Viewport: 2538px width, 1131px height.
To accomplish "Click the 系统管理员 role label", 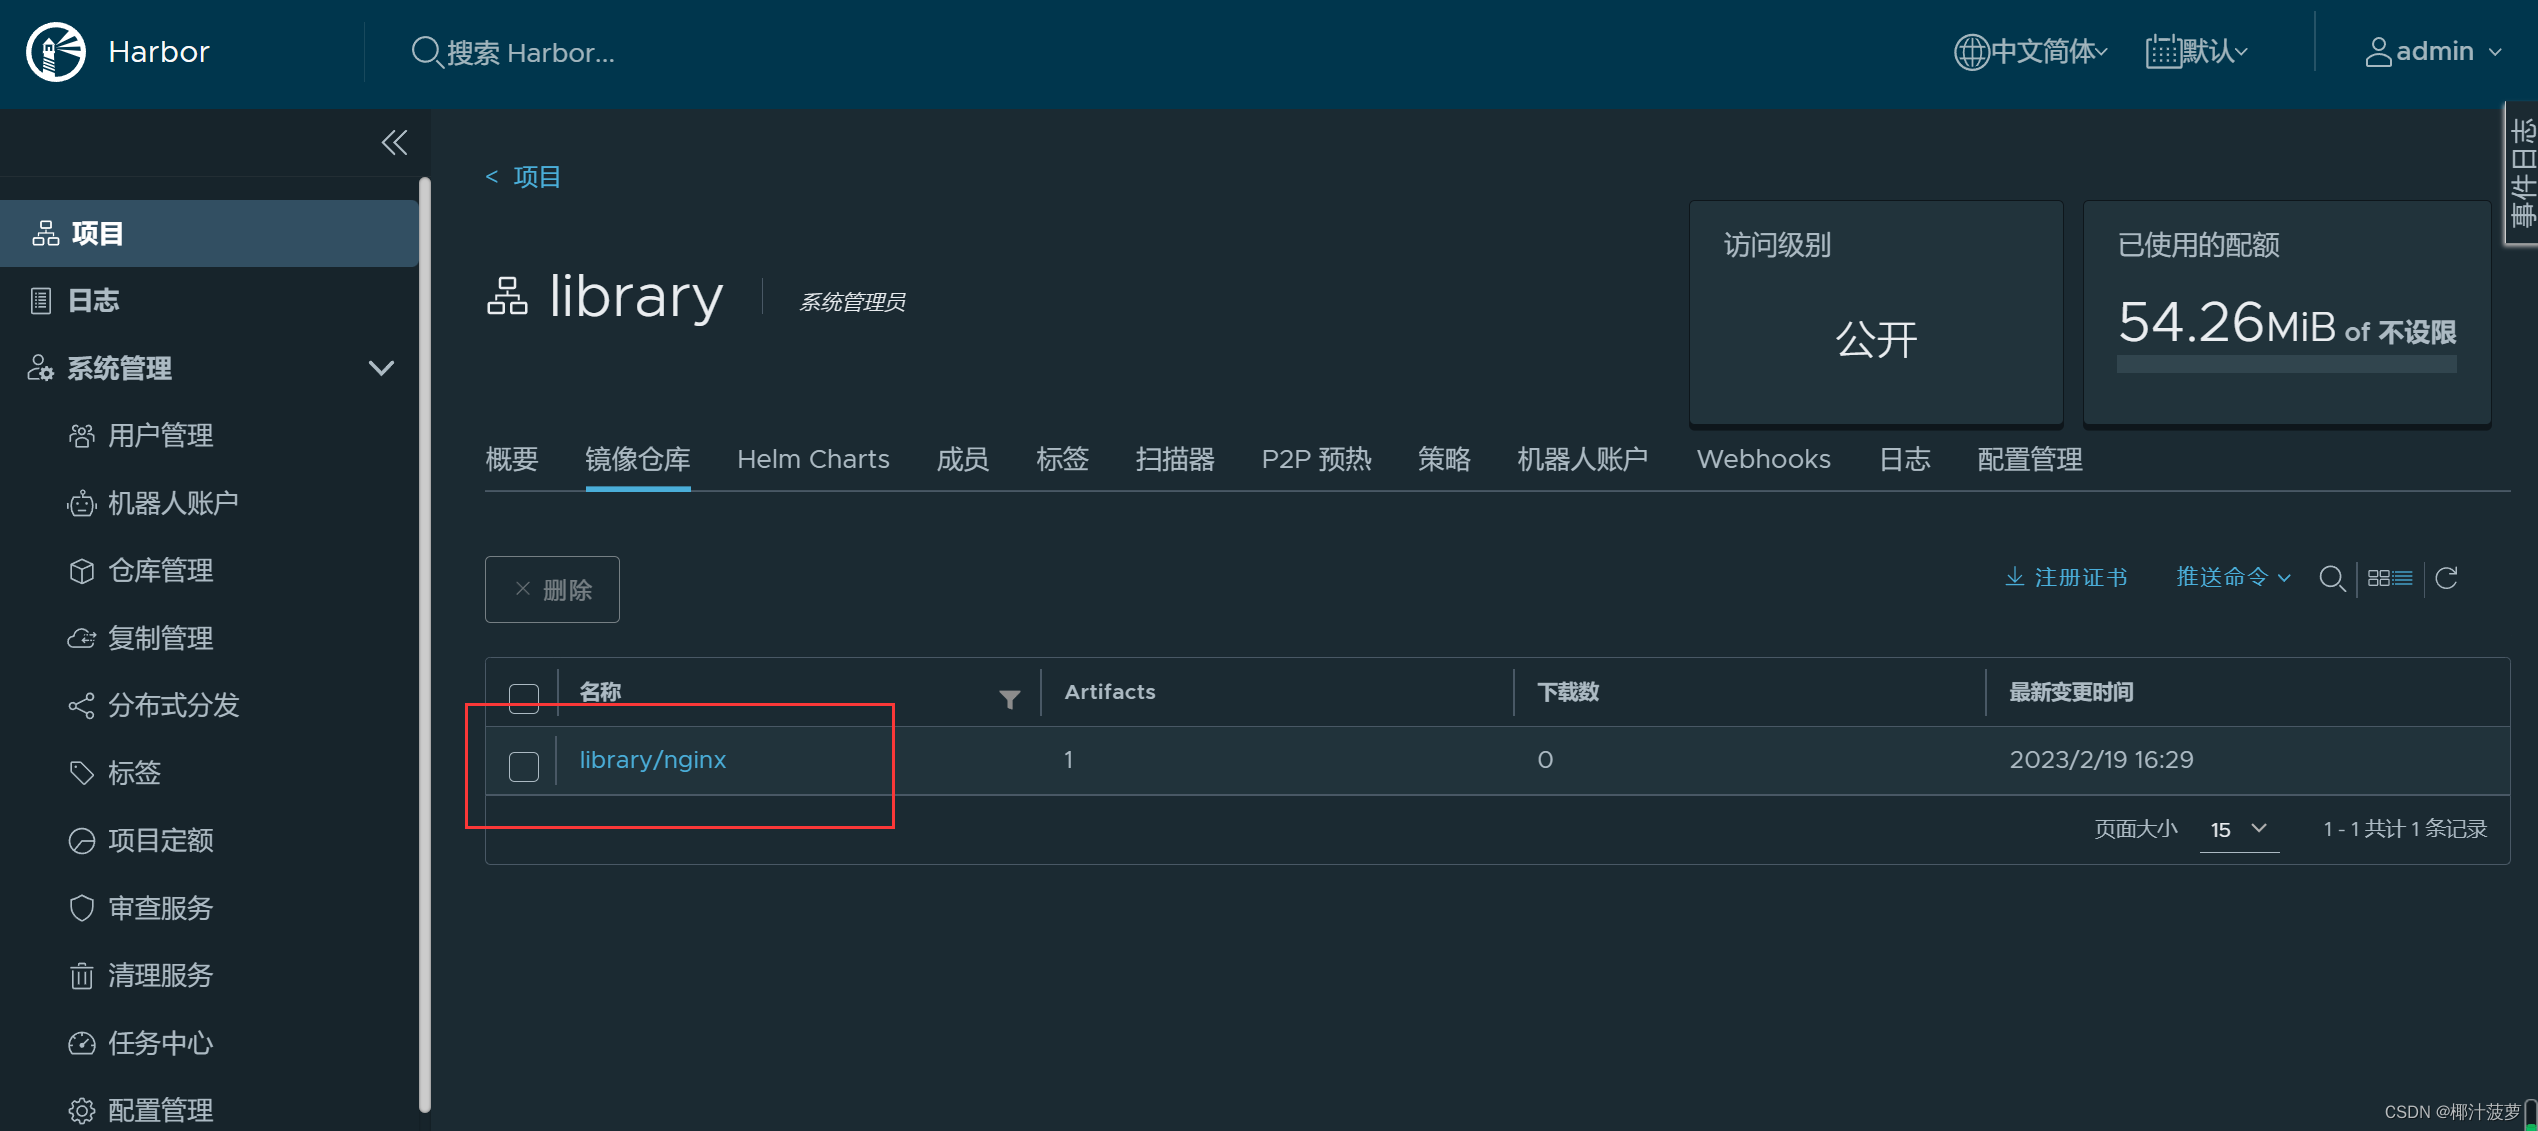I will tap(853, 301).
